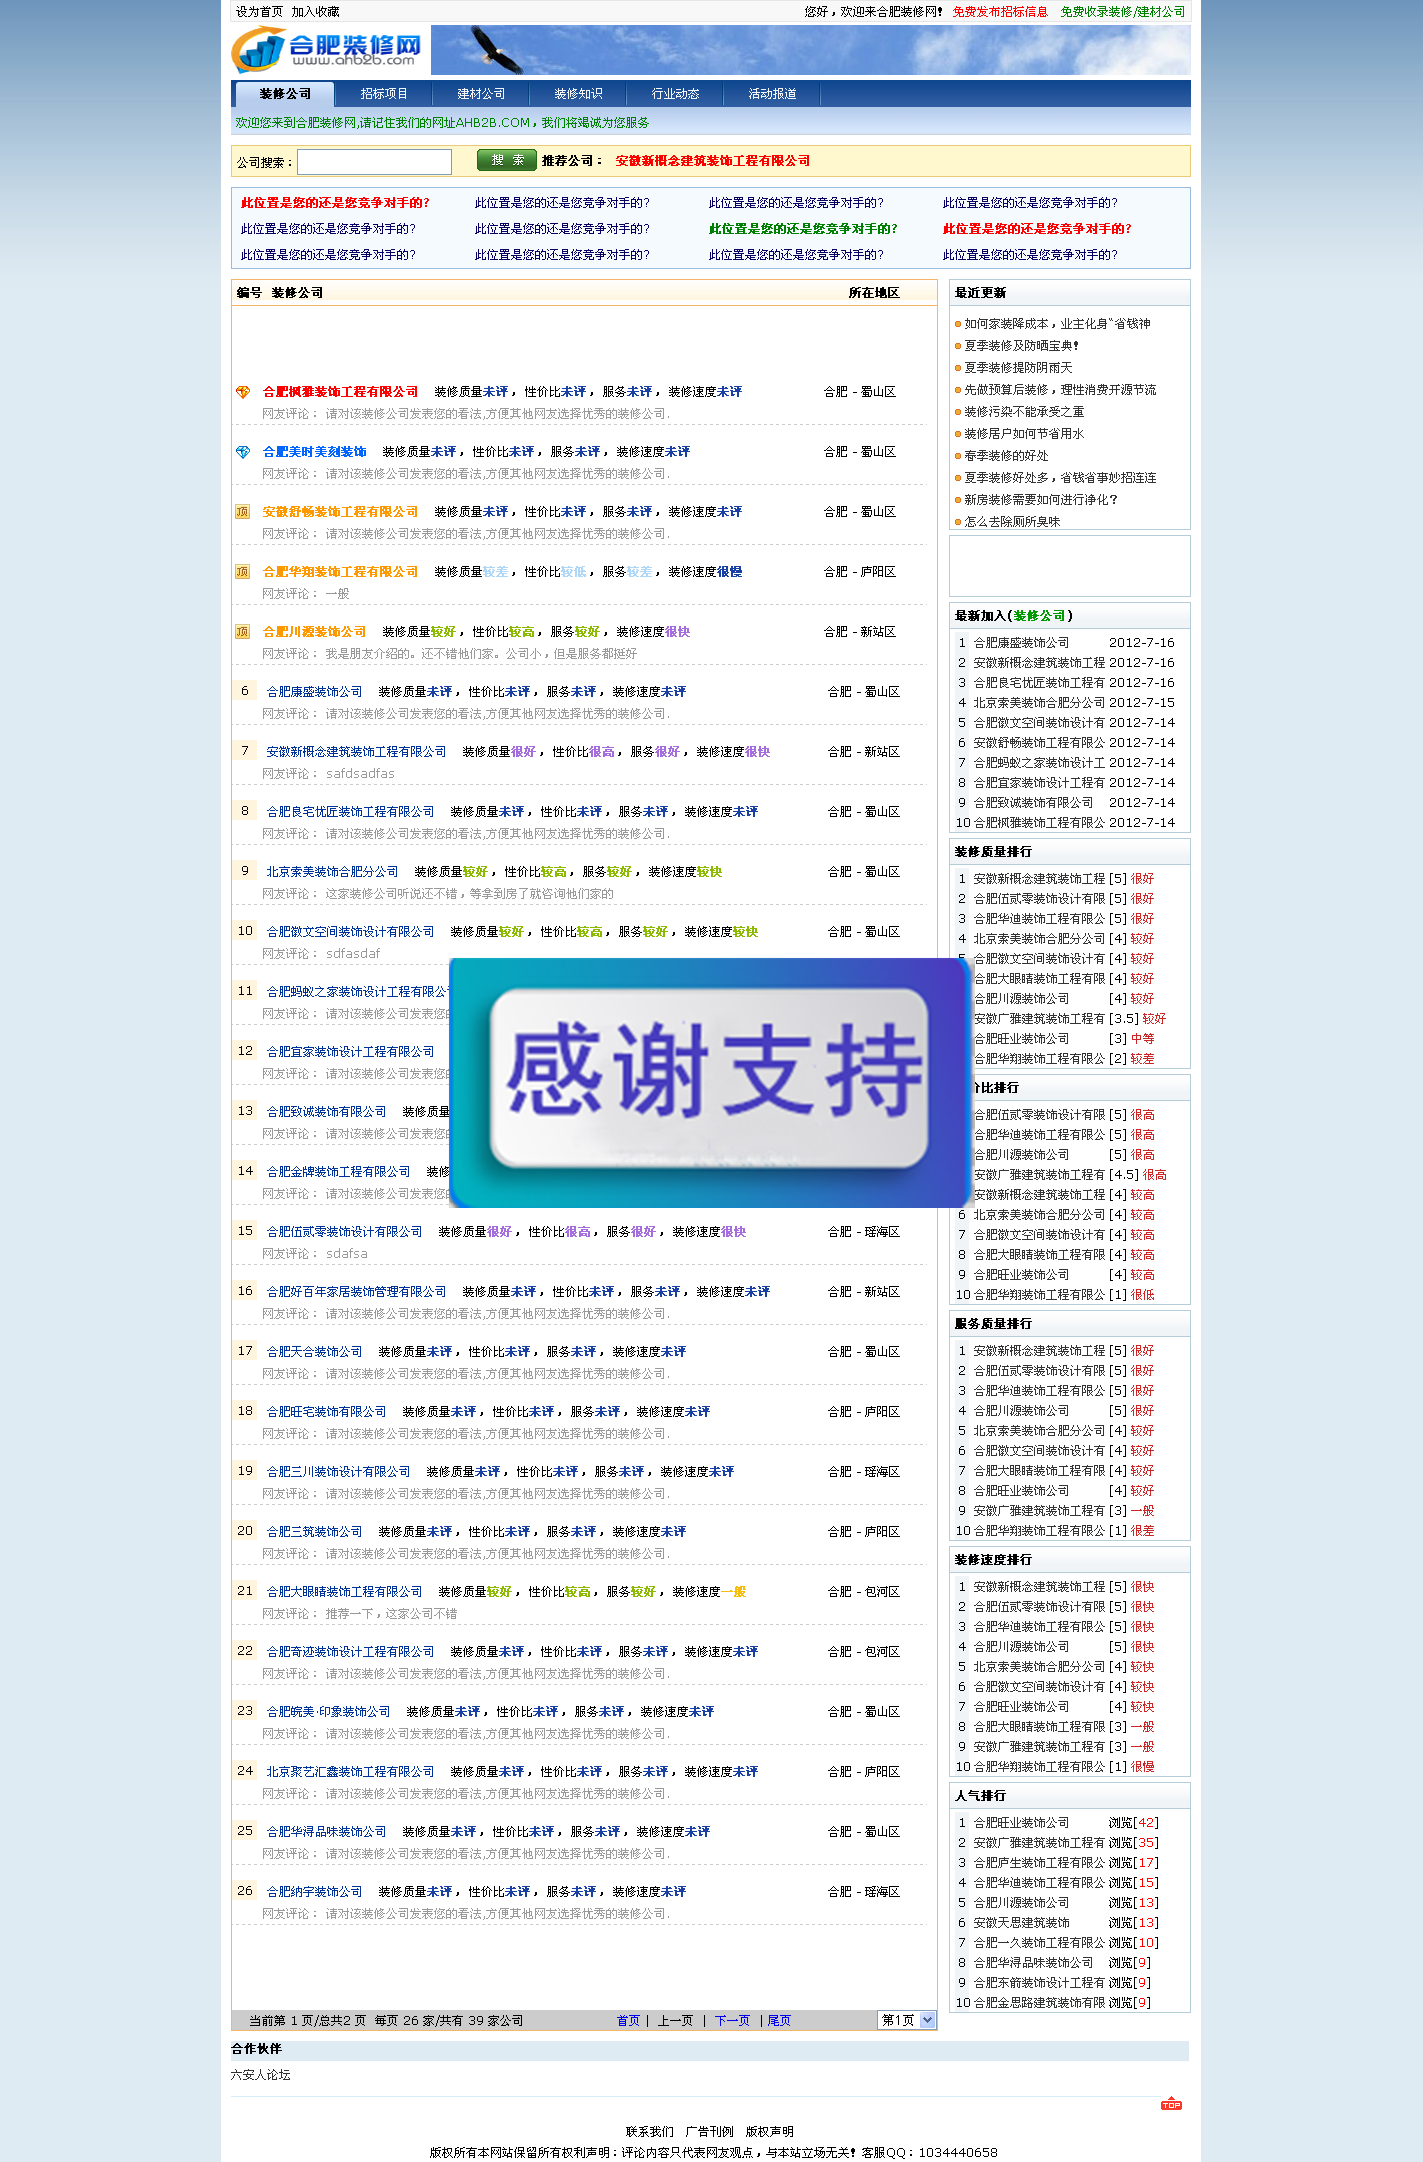Screen dimensions: 1423x2162
Task: Click the 联系我们 footer link
Action: pyautogui.click(x=650, y=2132)
